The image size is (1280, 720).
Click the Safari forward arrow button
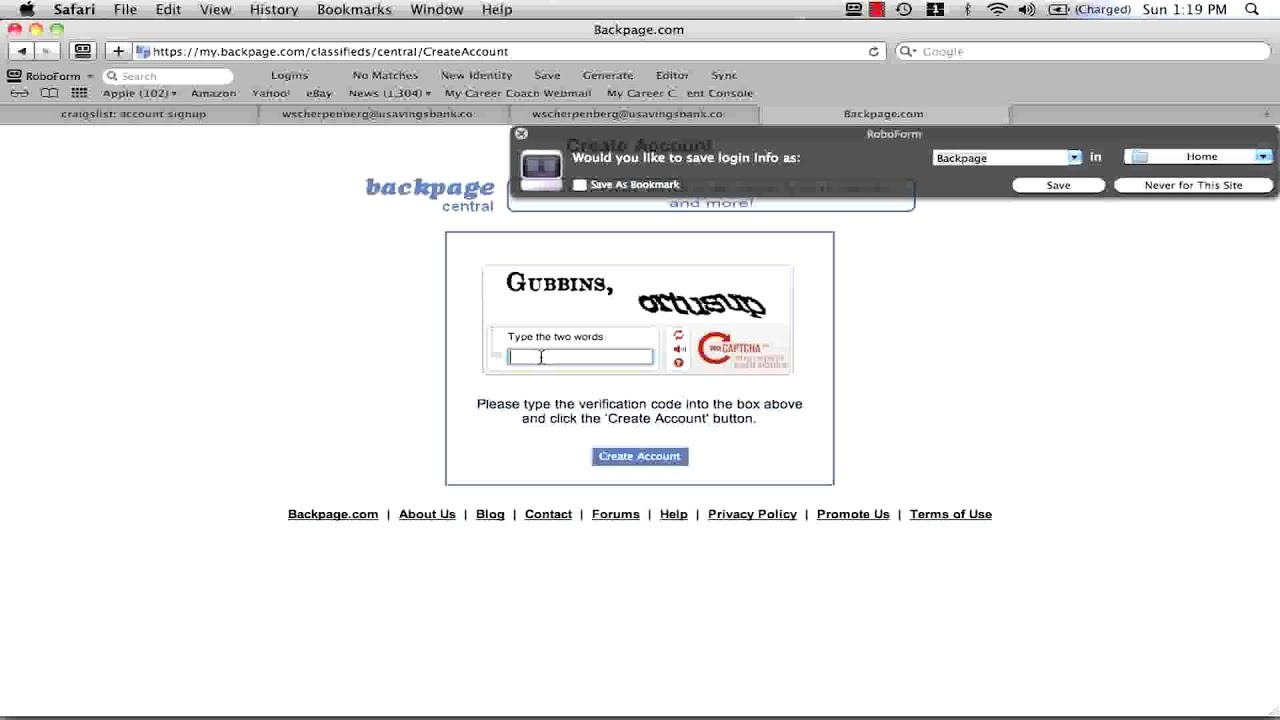45,51
